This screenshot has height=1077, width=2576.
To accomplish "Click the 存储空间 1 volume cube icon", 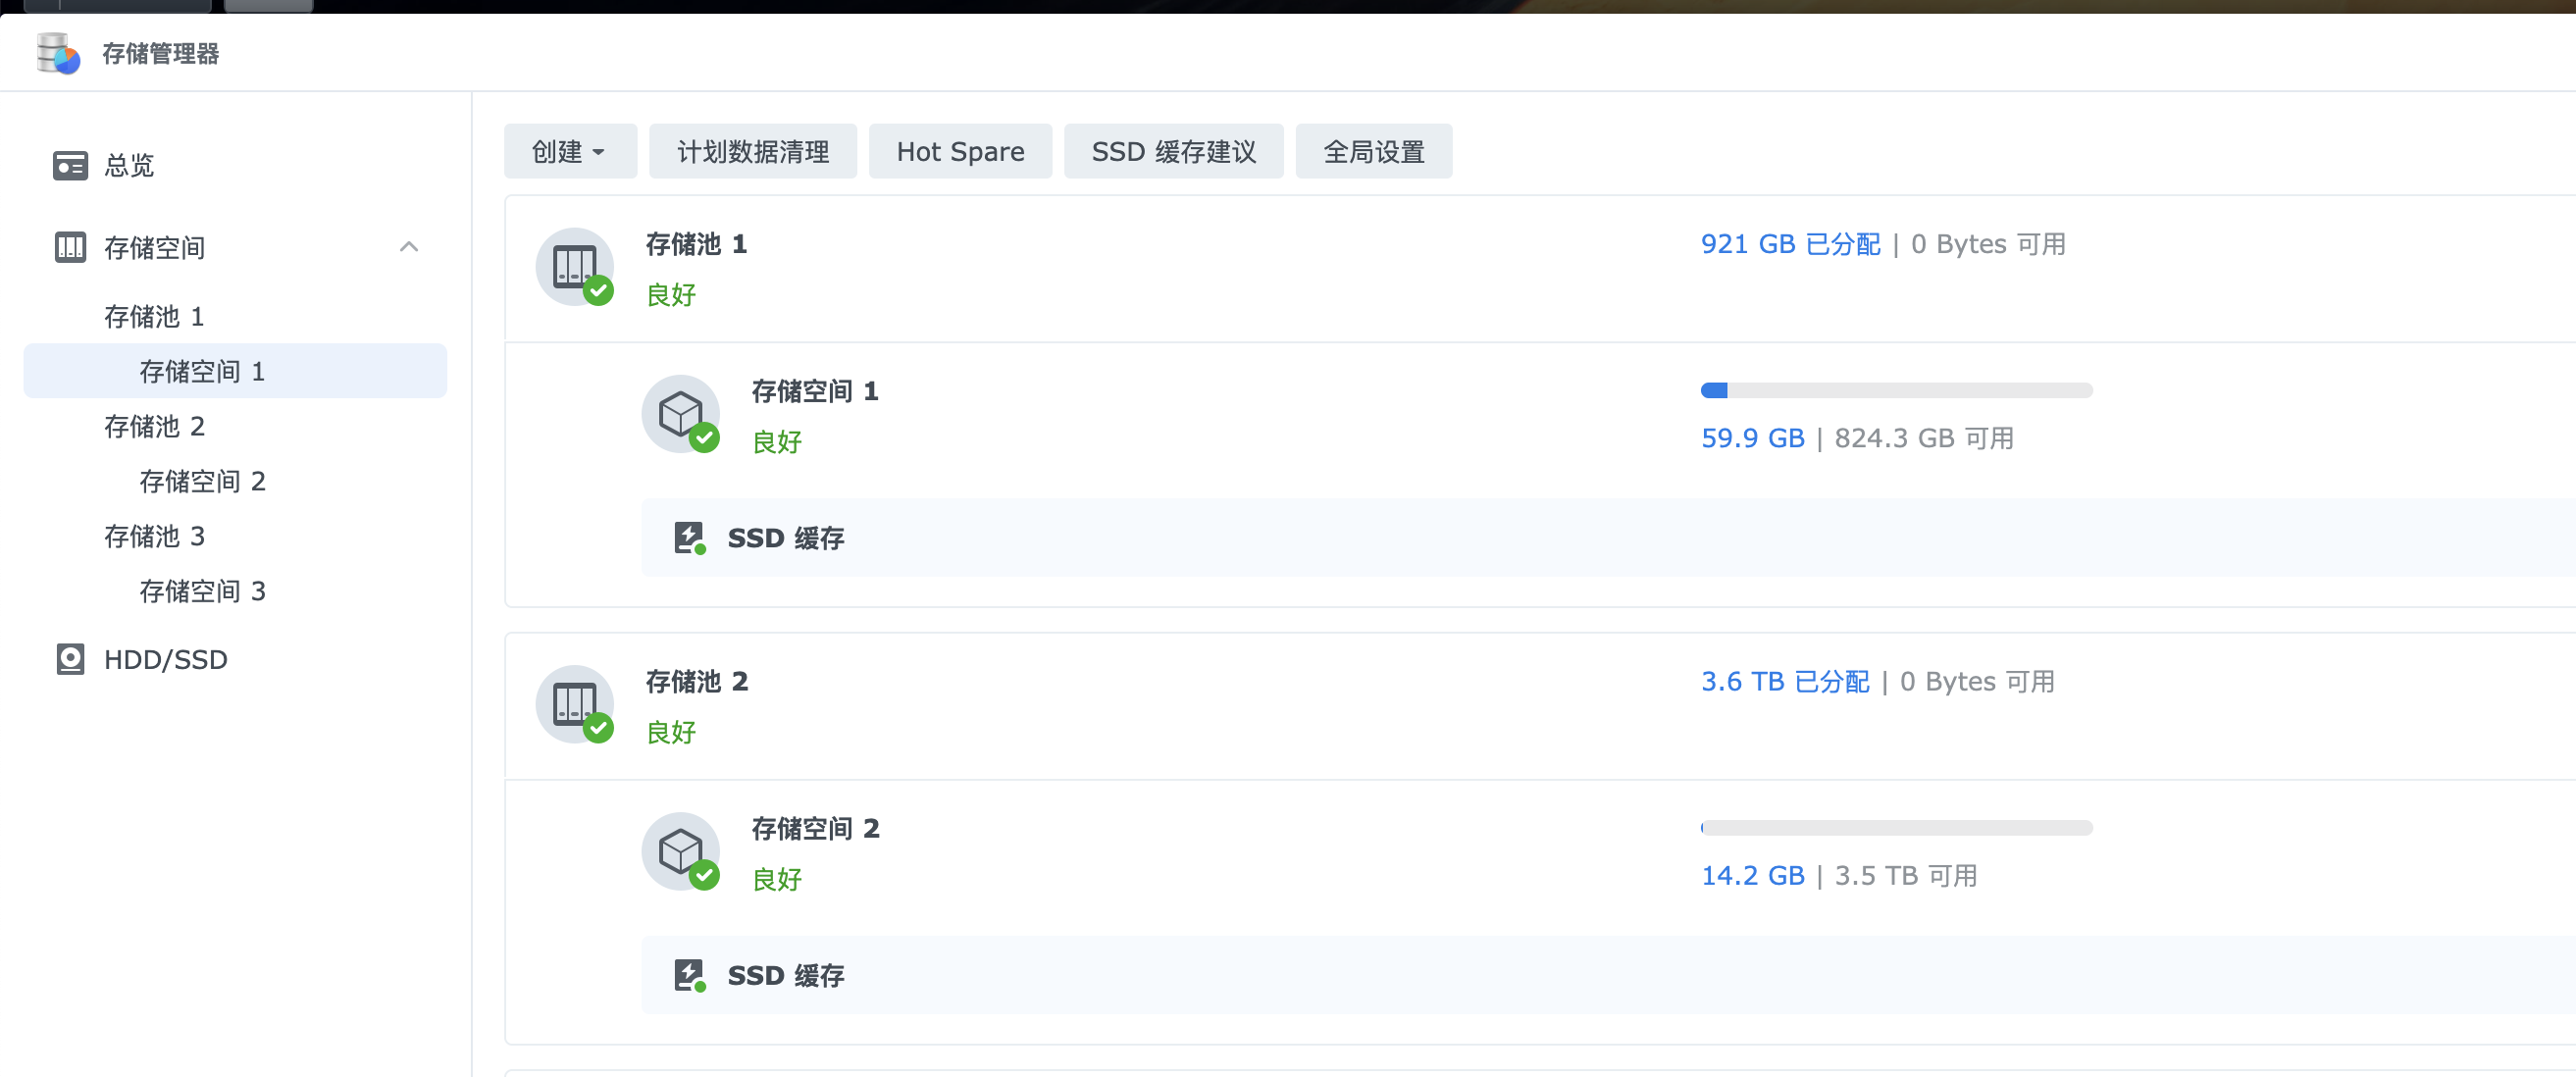I will pyautogui.click(x=681, y=414).
